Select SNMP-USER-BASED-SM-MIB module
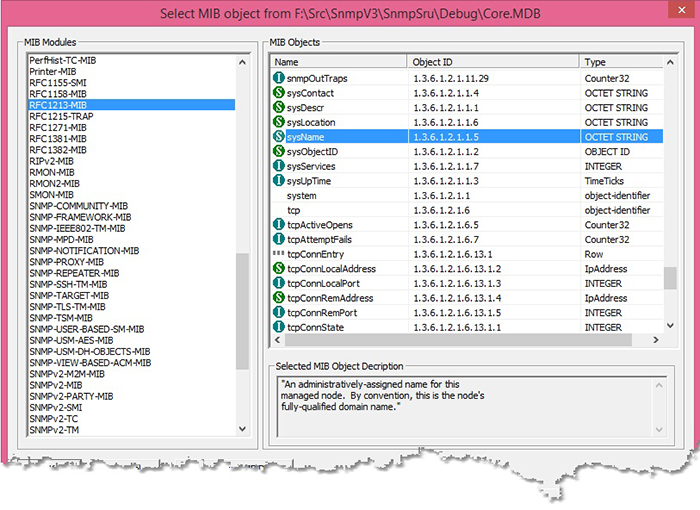Image resolution: width=700 pixels, height=510 pixels. (87, 329)
